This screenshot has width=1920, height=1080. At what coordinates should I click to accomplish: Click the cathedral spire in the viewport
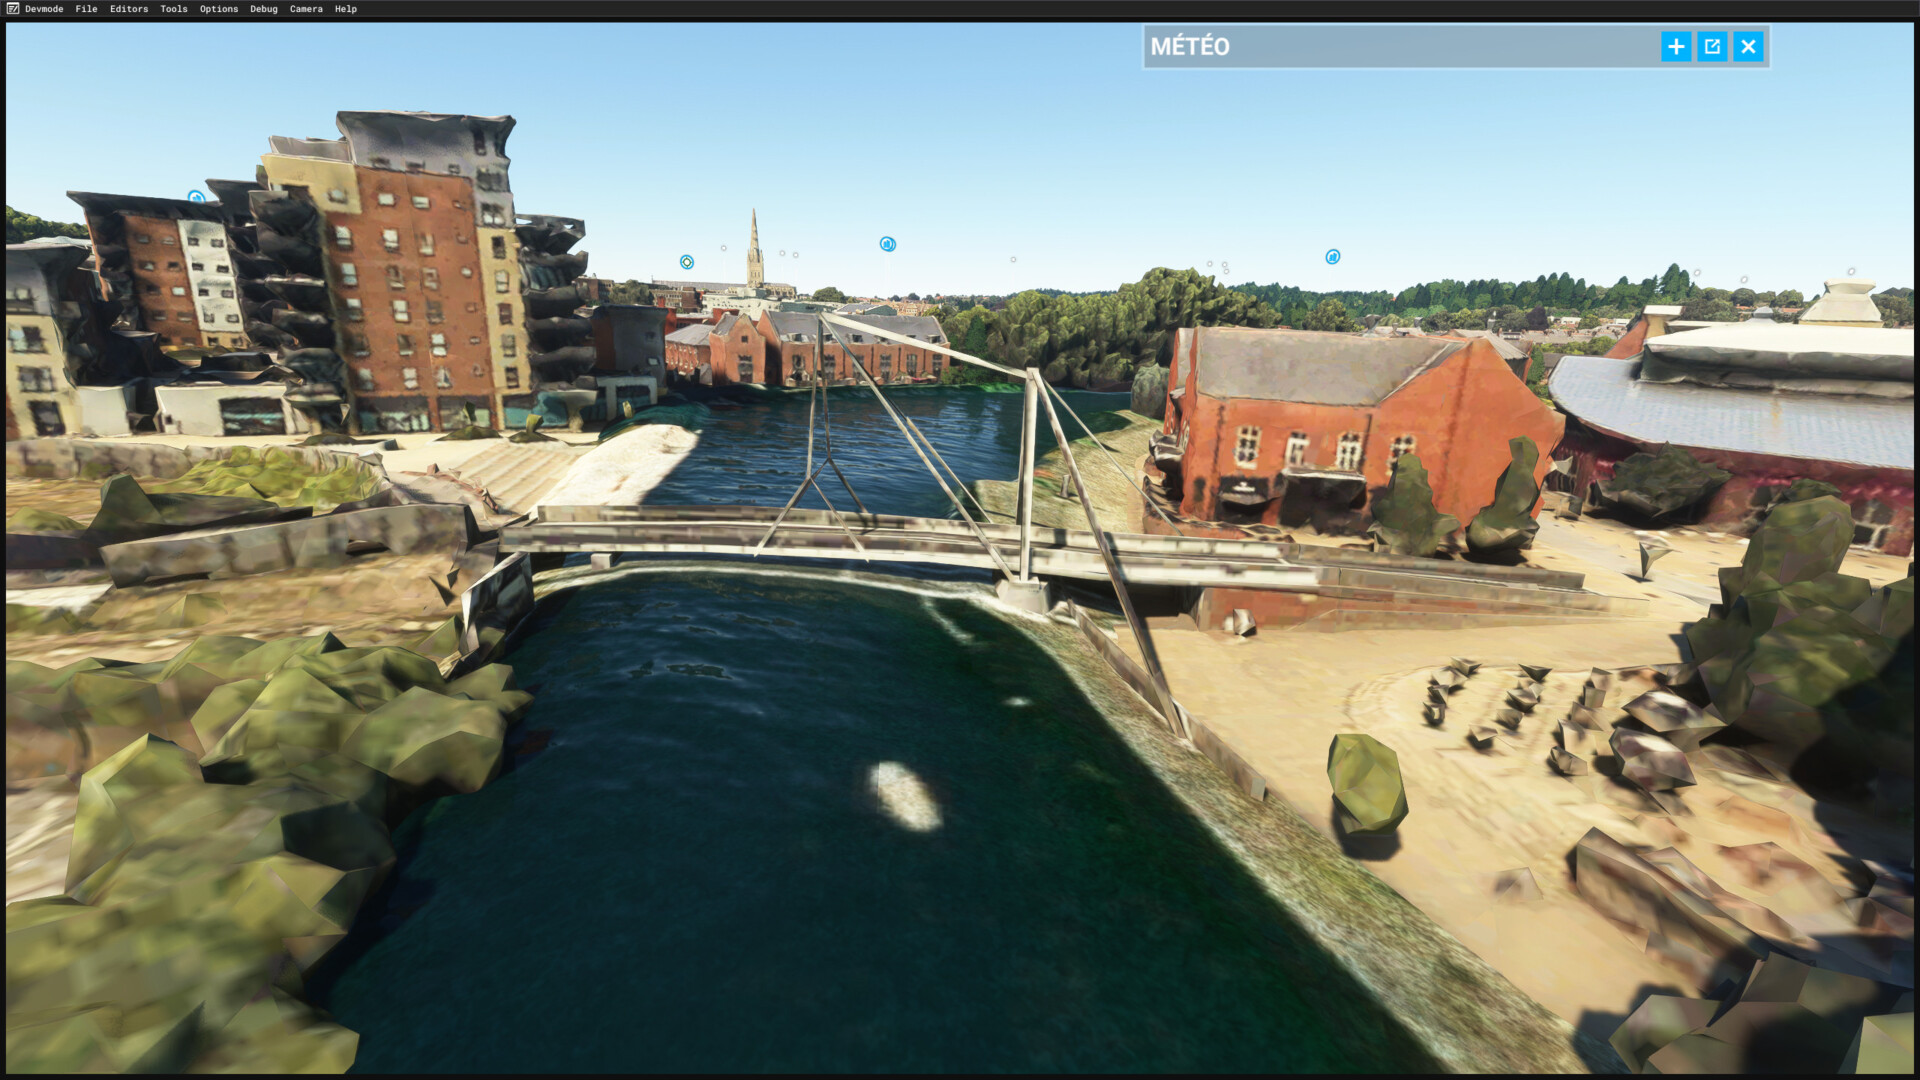pos(755,250)
